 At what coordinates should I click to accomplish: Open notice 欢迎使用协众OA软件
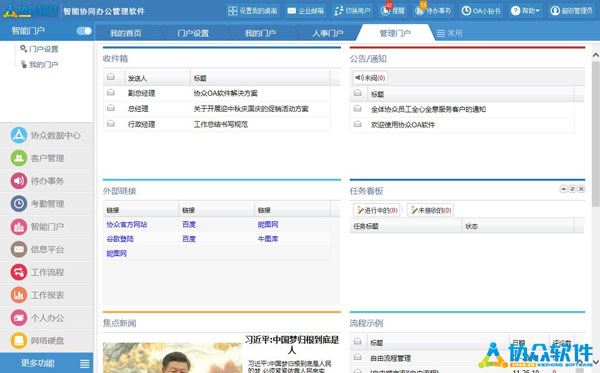(x=403, y=125)
